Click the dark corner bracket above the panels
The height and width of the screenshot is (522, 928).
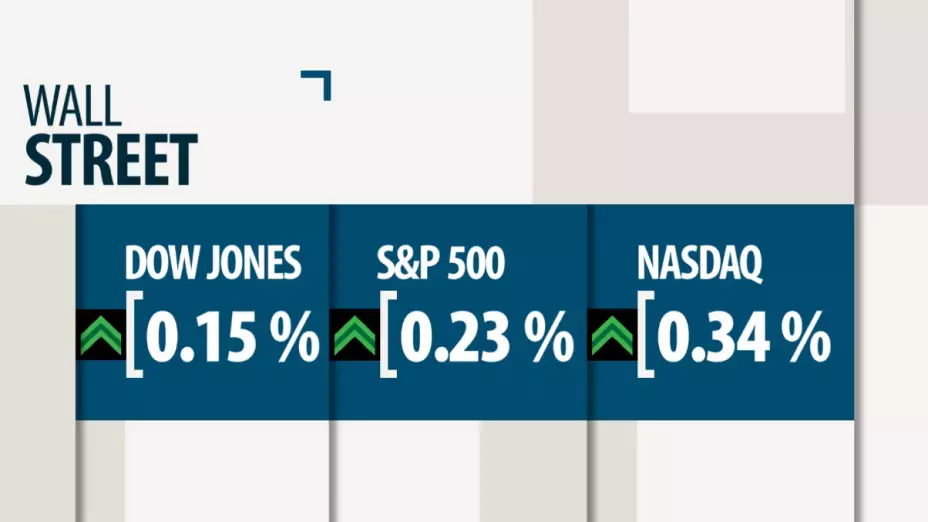pos(318,84)
